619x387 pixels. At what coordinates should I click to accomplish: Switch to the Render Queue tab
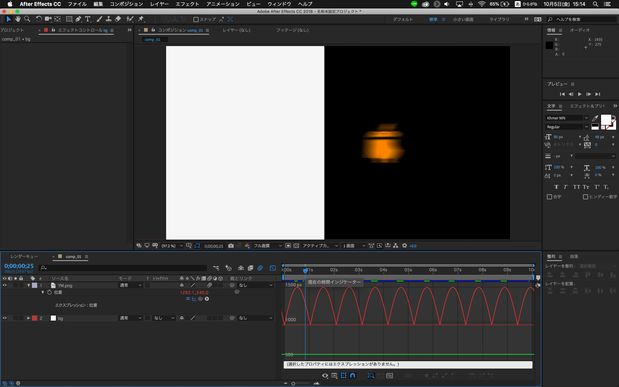click(24, 257)
